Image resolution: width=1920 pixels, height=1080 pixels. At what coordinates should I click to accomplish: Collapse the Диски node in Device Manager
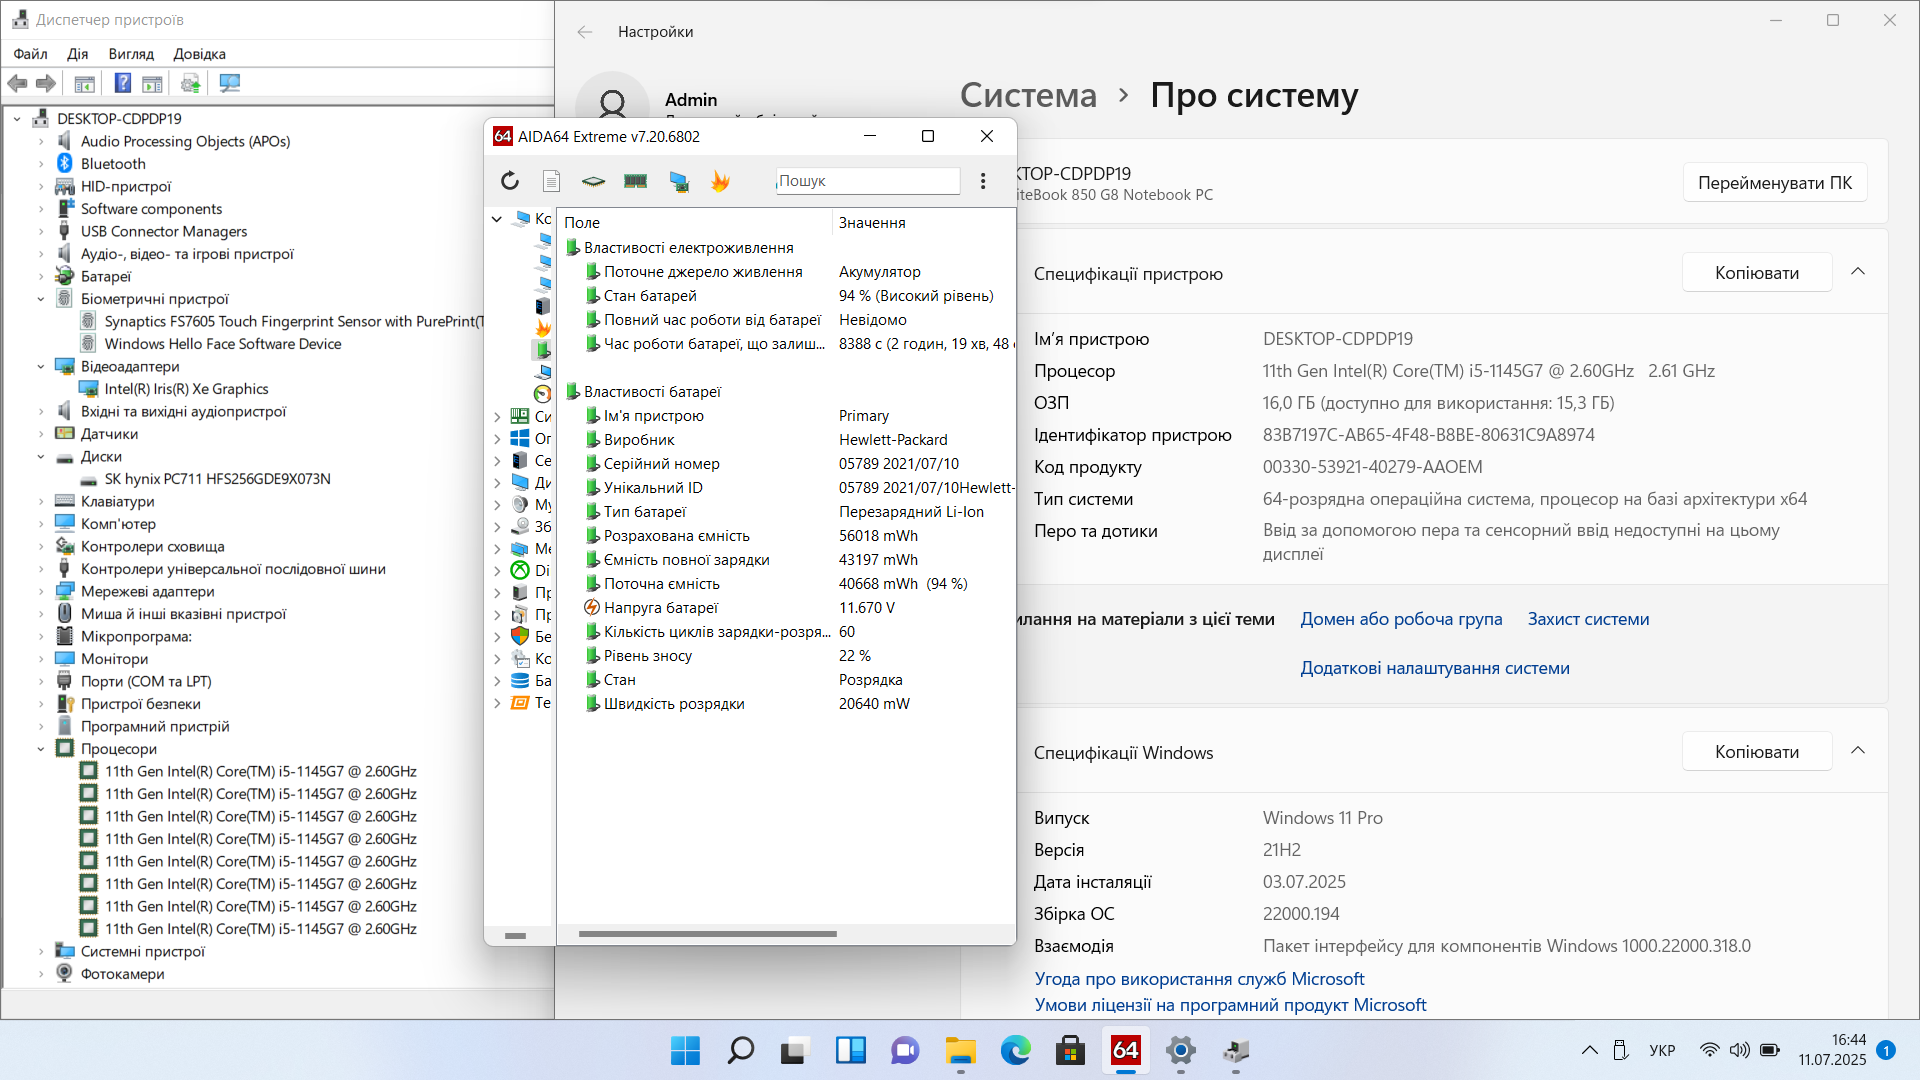click(x=41, y=457)
